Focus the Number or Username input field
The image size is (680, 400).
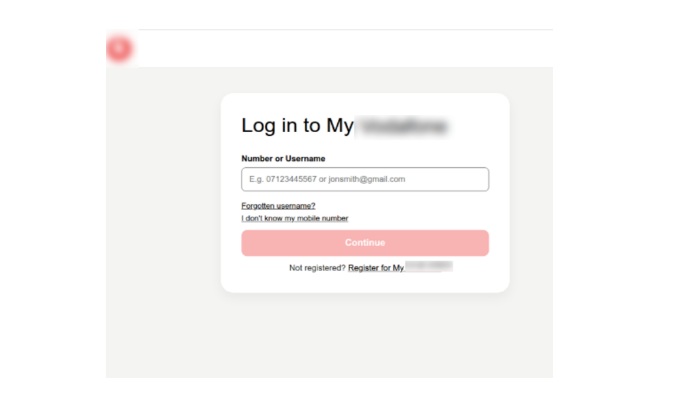click(x=365, y=179)
